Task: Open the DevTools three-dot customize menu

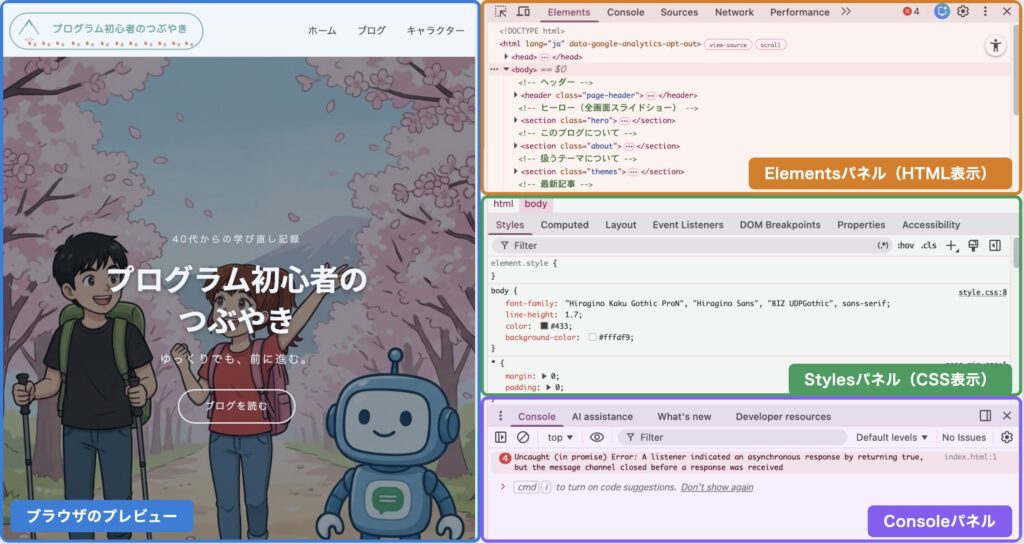Action: (985, 12)
